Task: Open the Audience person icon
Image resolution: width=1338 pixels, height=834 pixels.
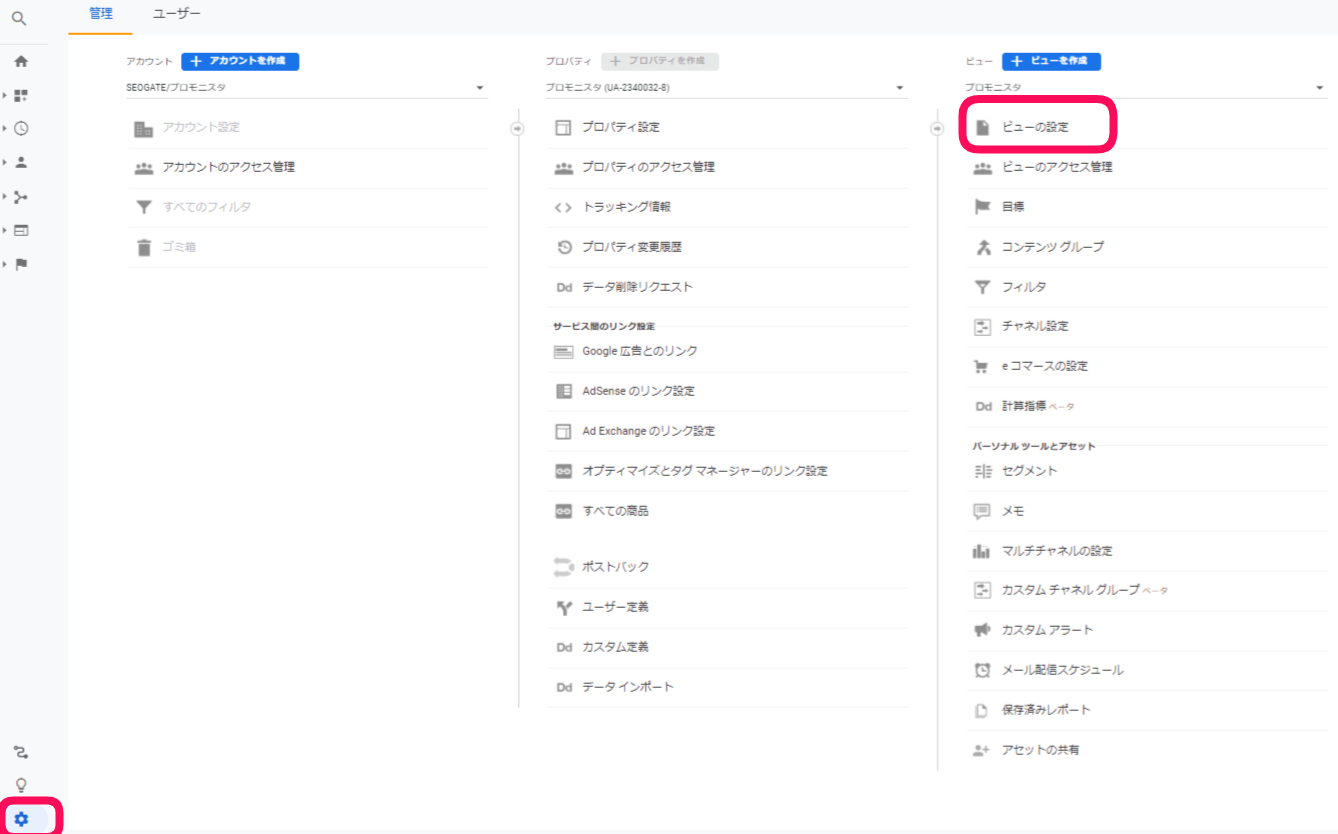Action: (21, 162)
